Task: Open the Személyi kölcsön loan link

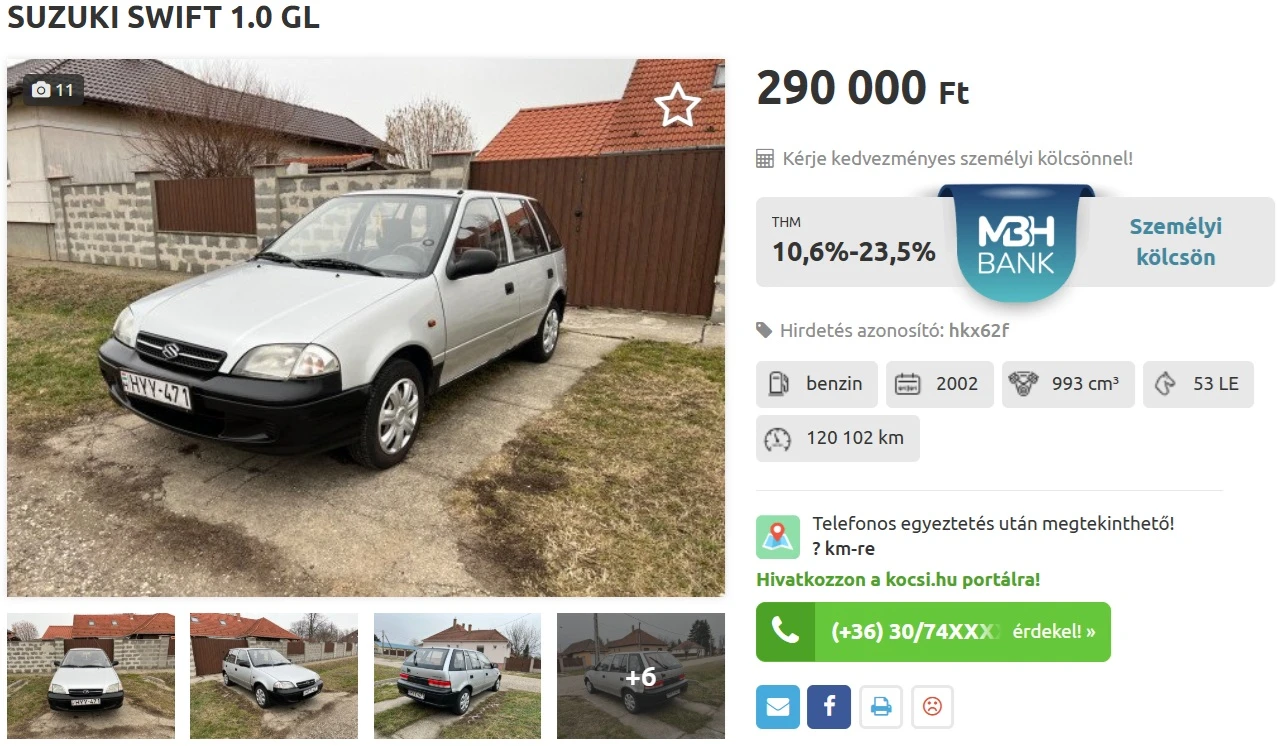Action: (1175, 242)
